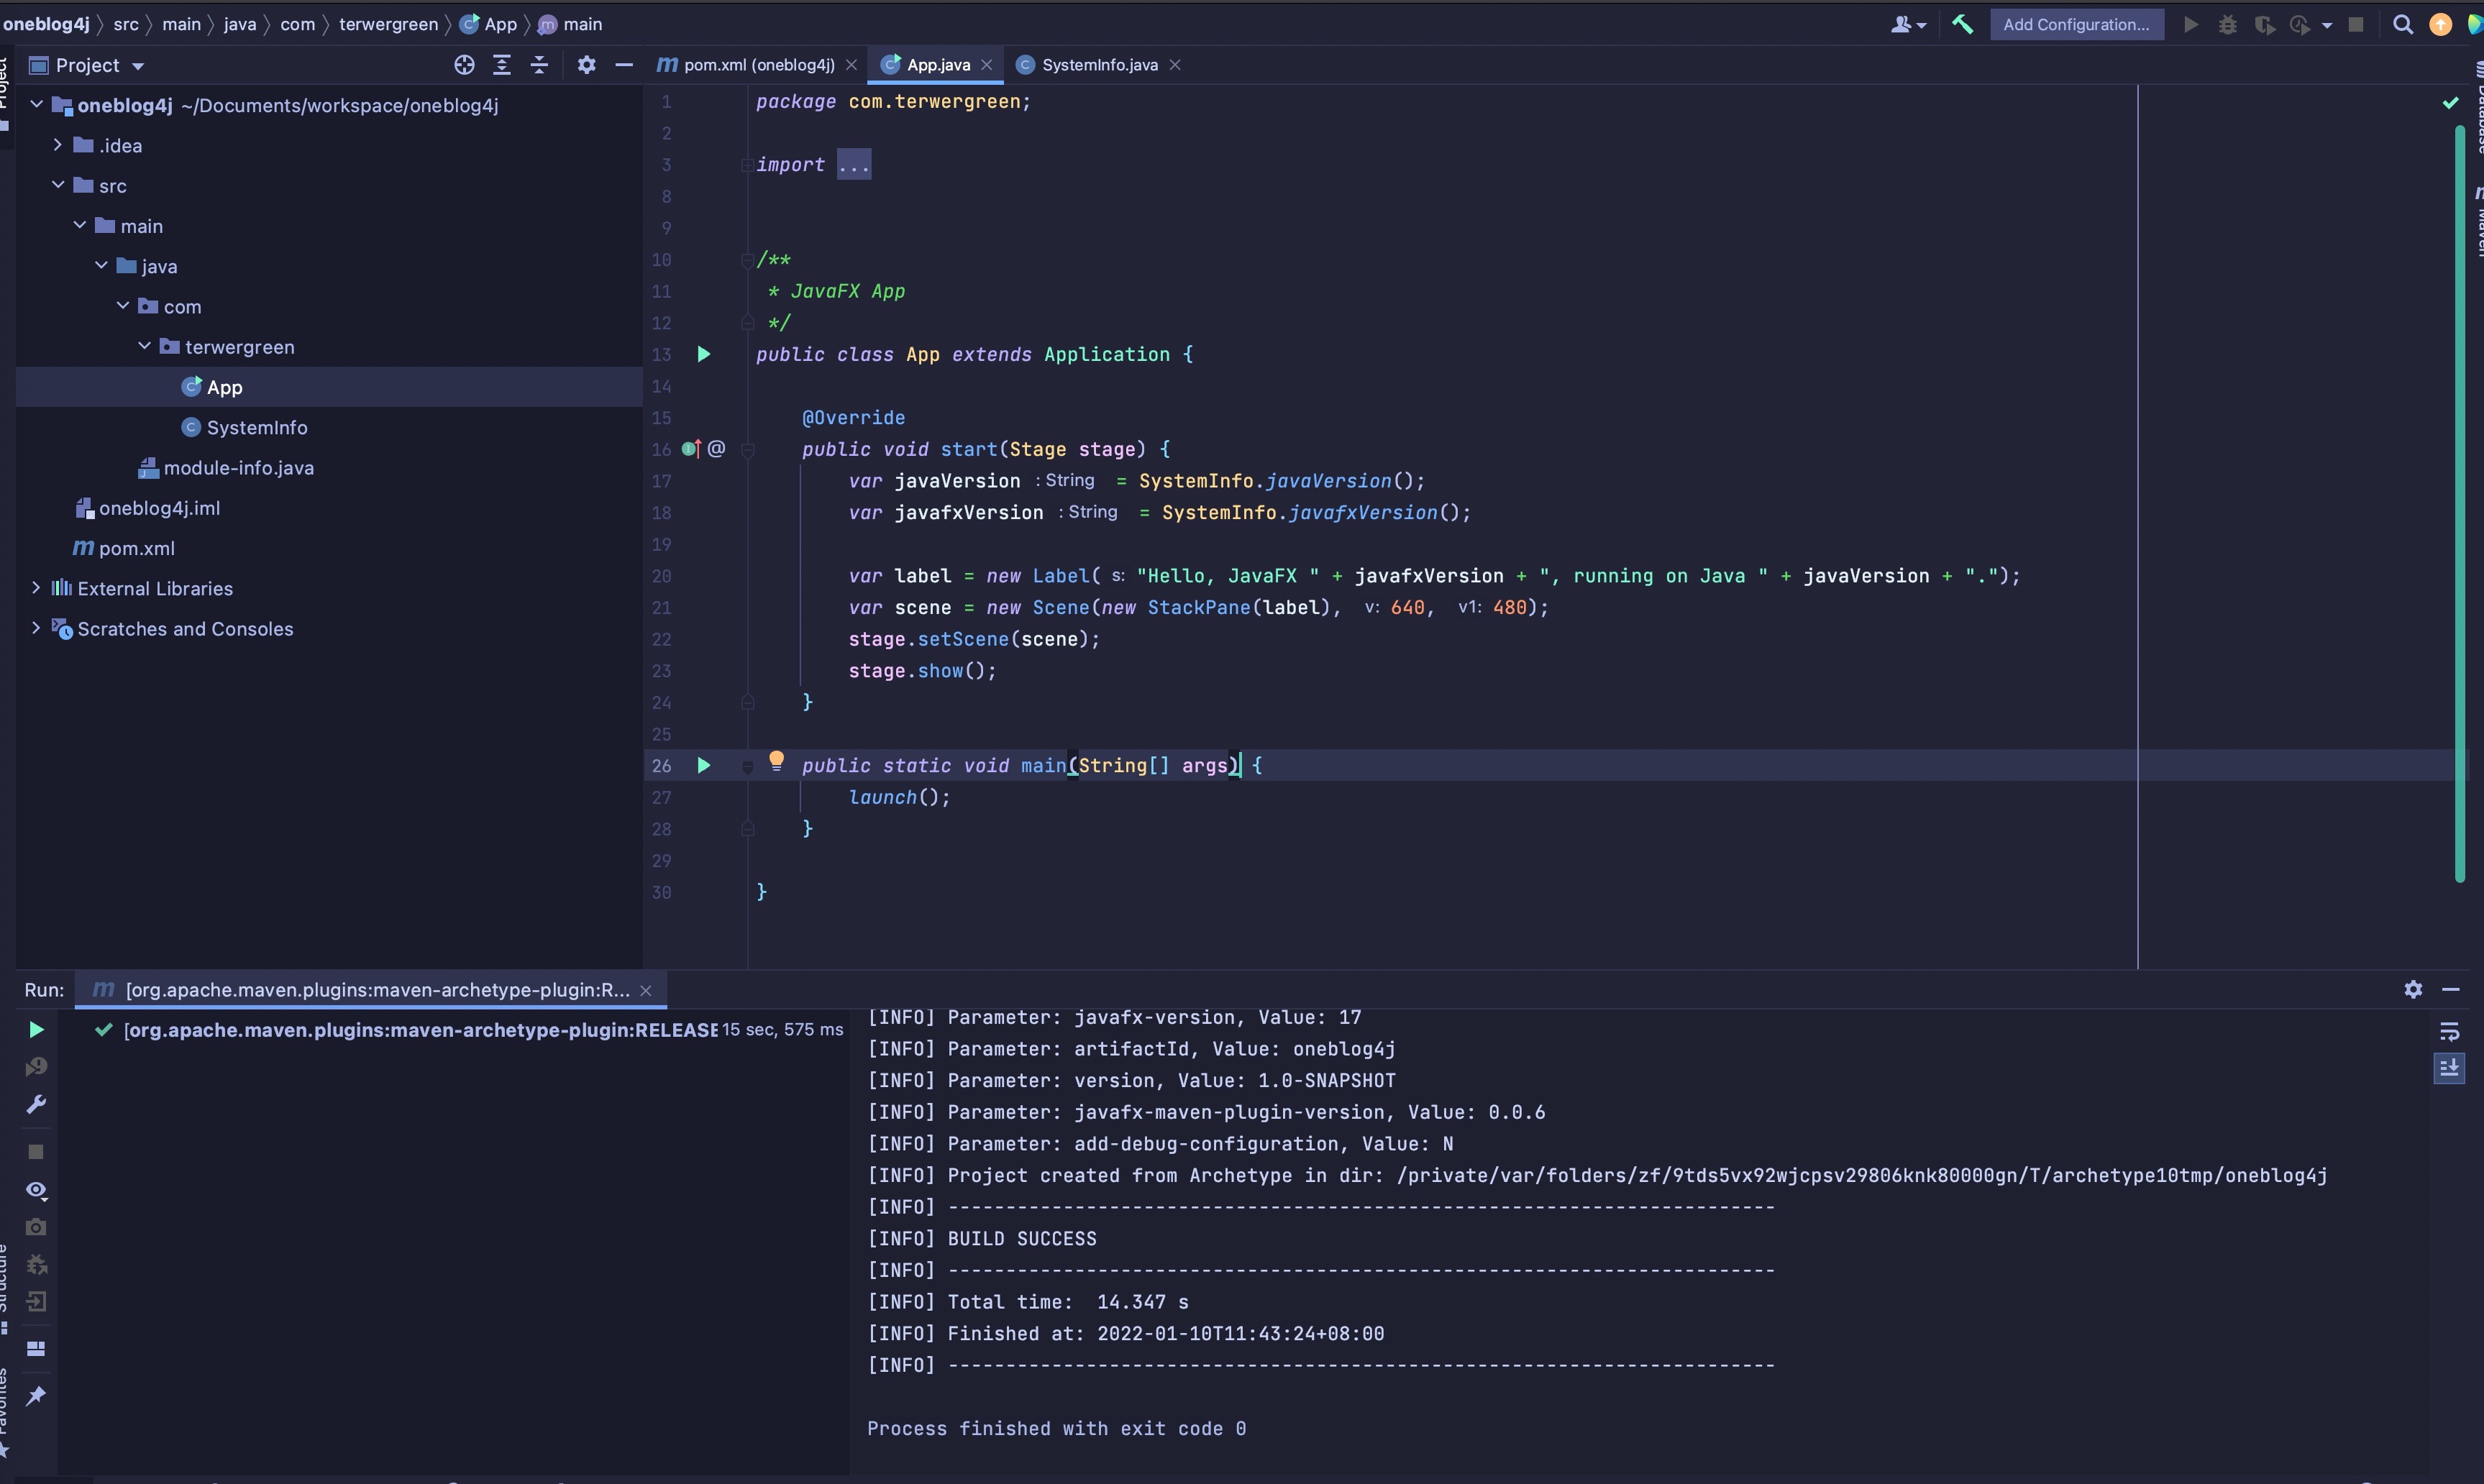
Task: Expand Scratches and Consoles node
Action: click(36, 628)
